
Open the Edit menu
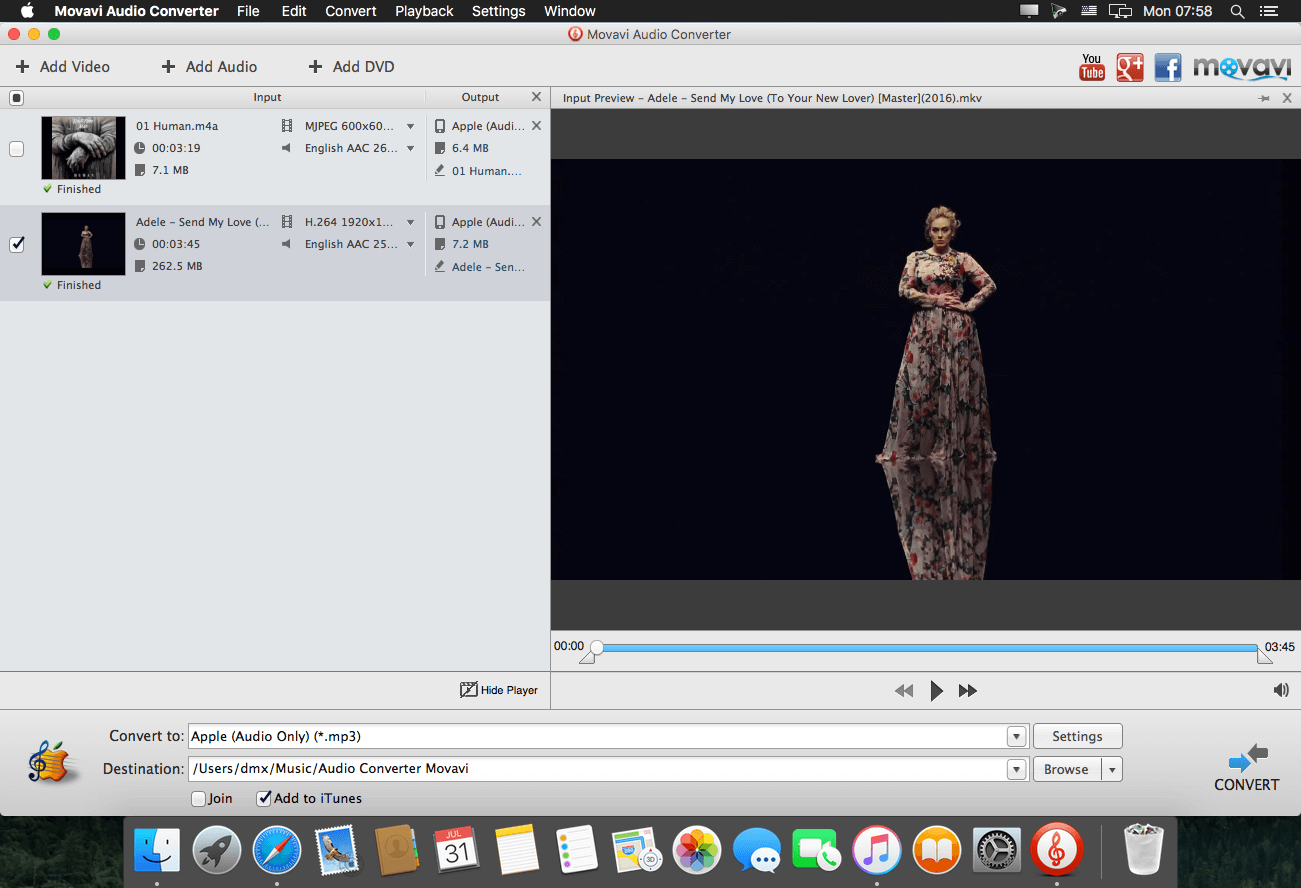(x=294, y=11)
